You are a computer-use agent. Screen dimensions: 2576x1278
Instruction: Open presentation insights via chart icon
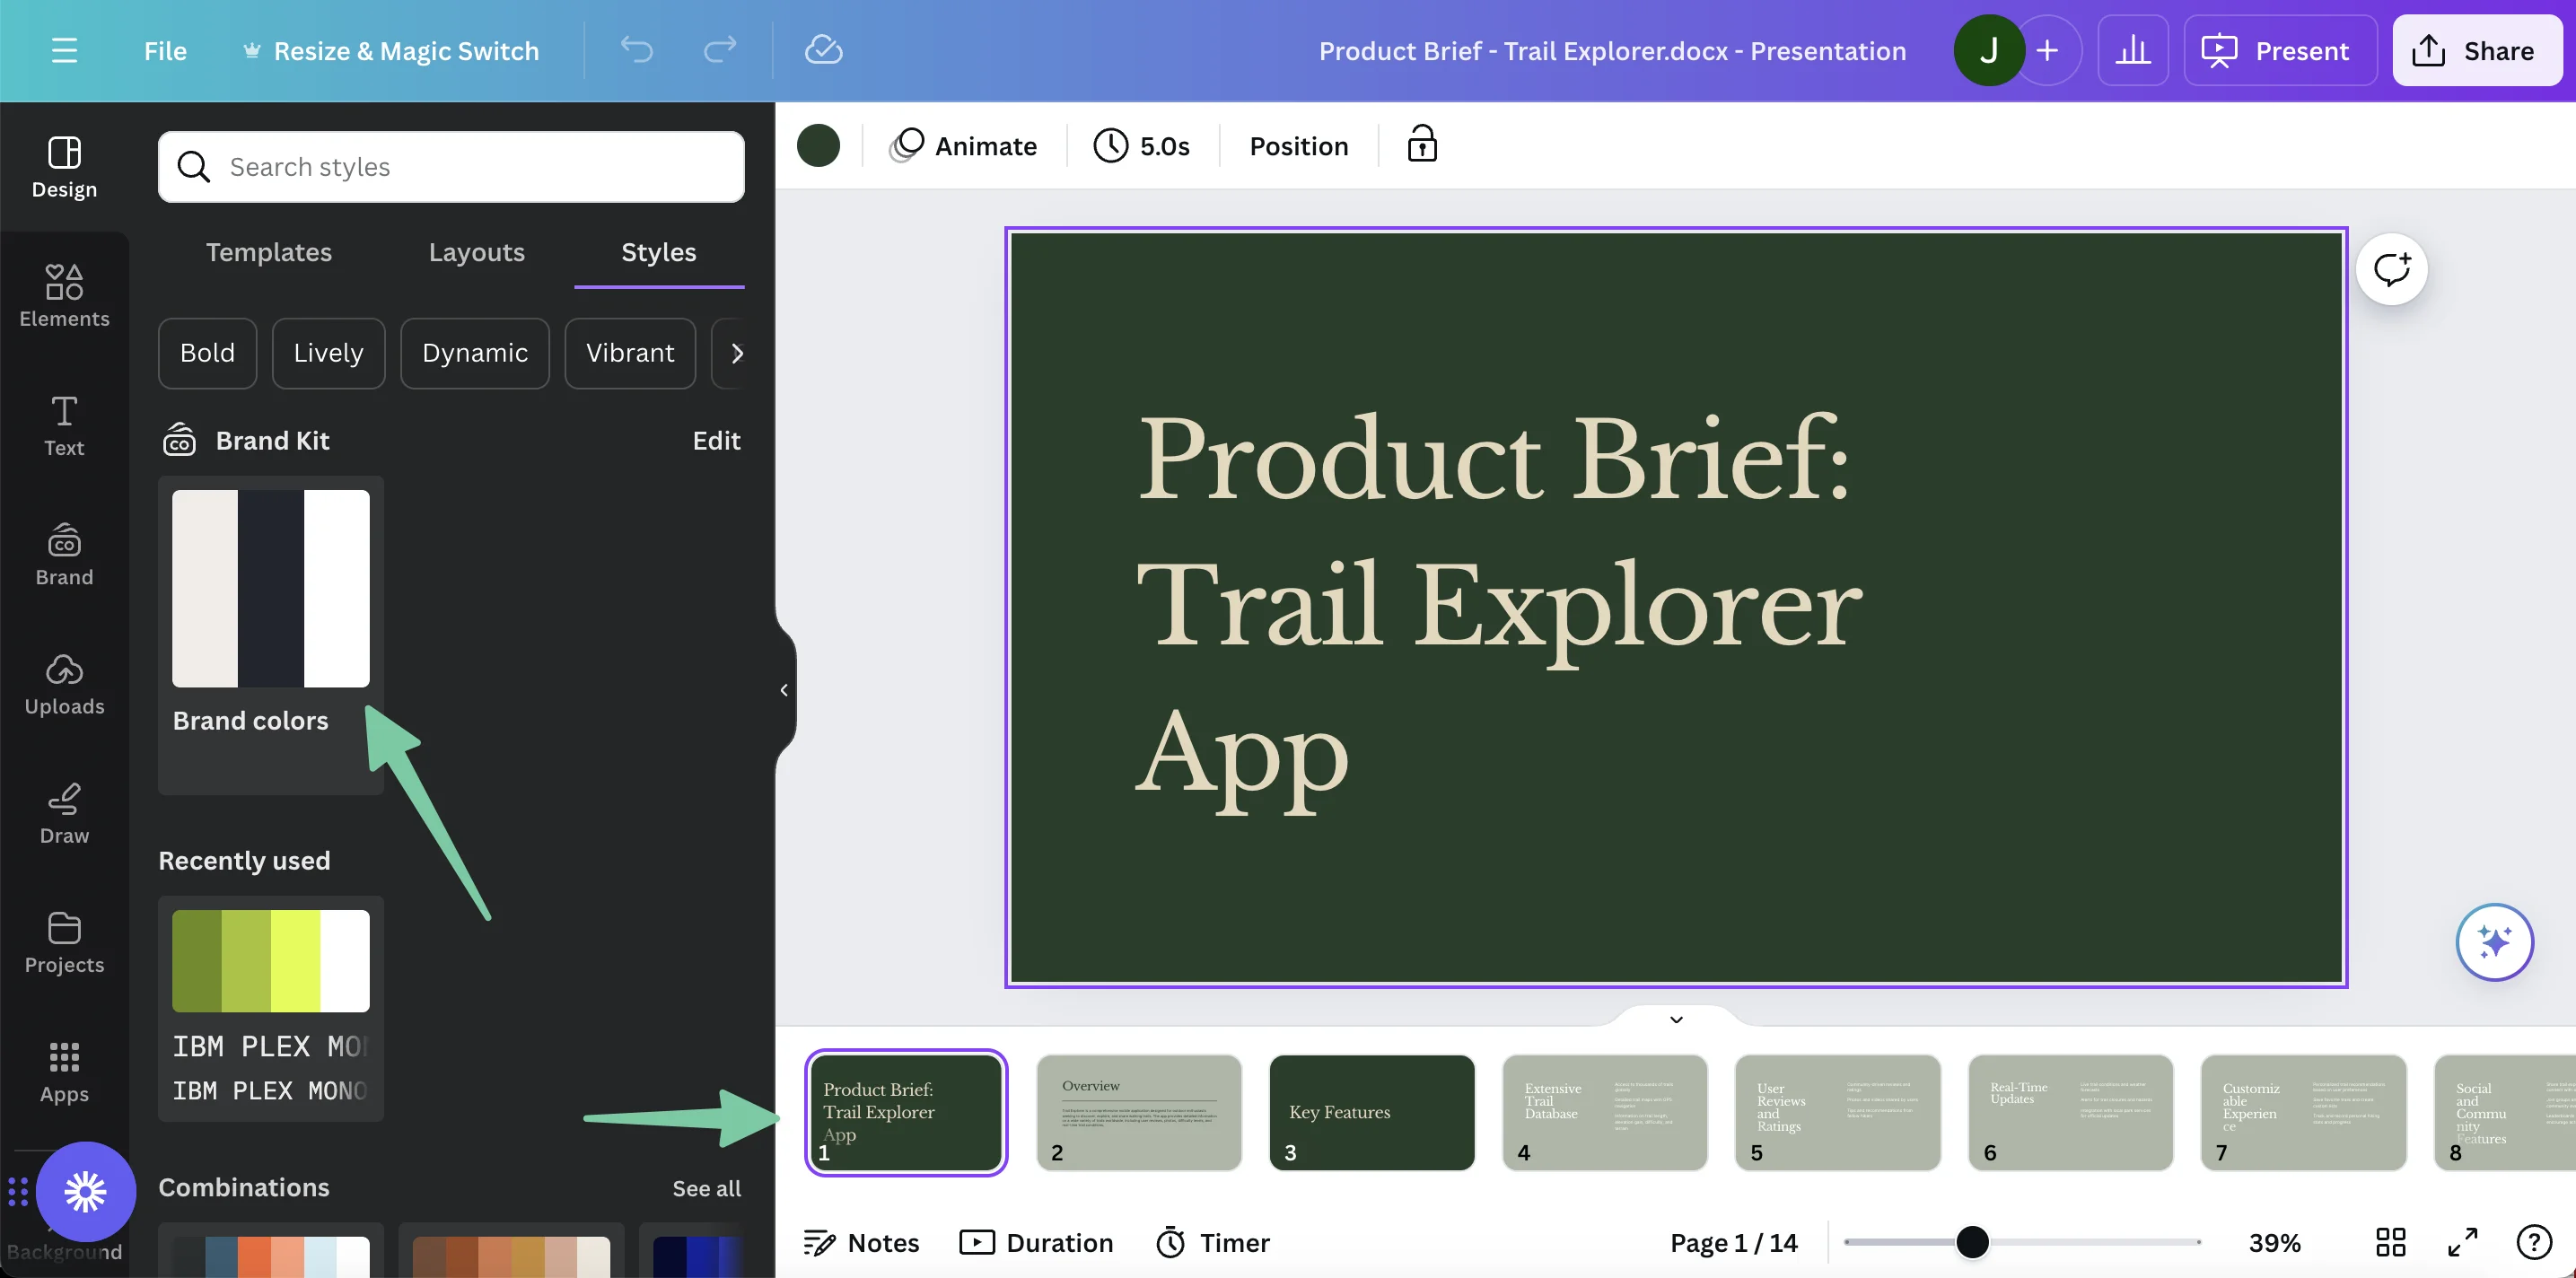(x=2133, y=50)
